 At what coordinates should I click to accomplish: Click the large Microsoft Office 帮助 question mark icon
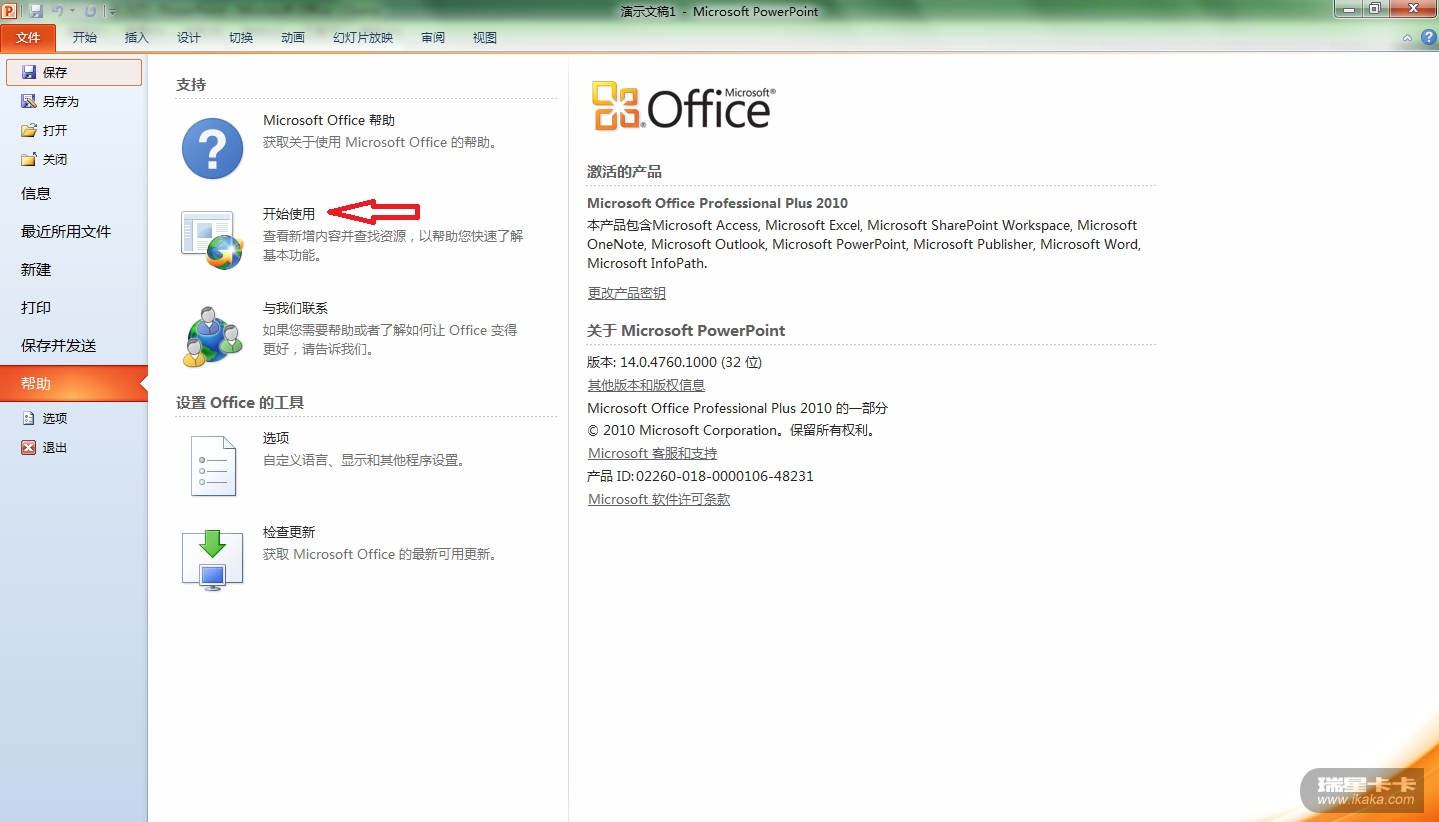212,148
